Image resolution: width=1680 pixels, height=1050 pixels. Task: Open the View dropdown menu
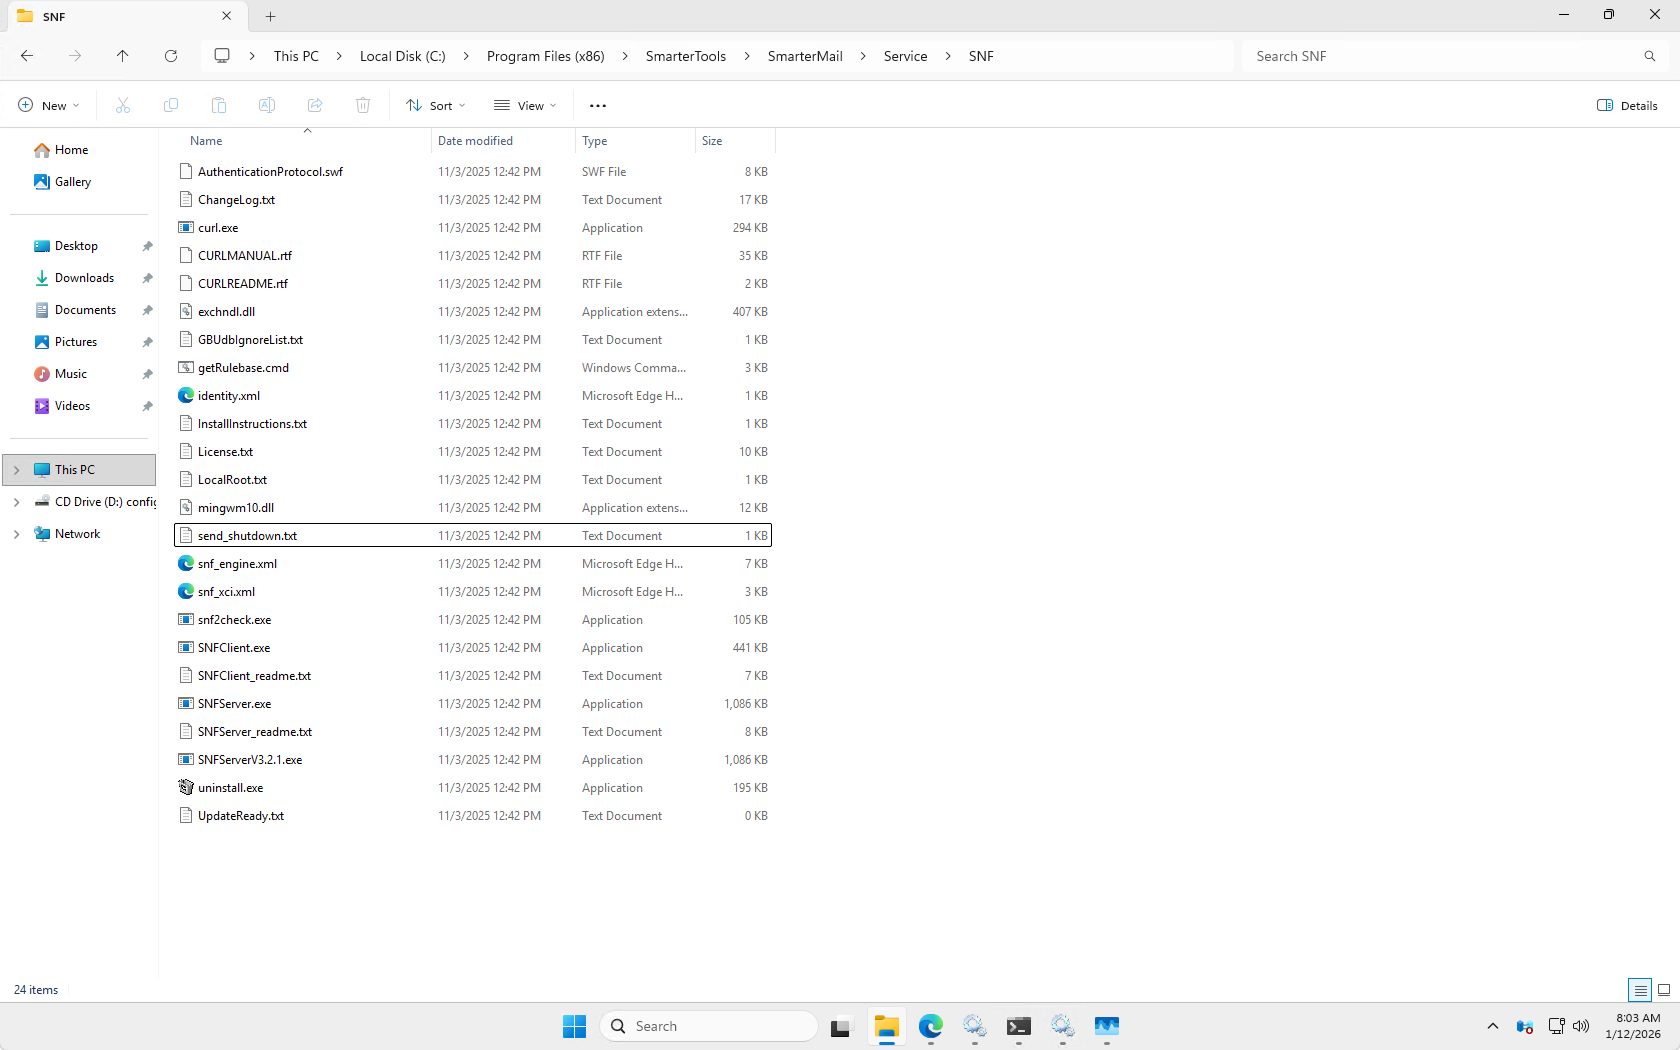point(525,105)
